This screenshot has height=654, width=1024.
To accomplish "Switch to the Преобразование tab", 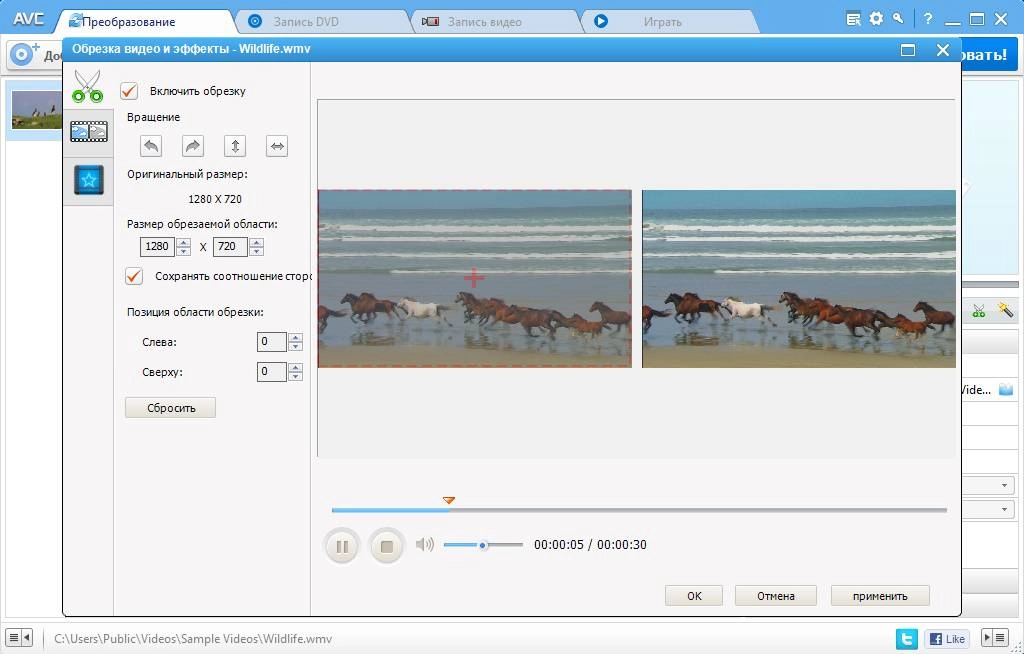I will (x=144, y=22).
